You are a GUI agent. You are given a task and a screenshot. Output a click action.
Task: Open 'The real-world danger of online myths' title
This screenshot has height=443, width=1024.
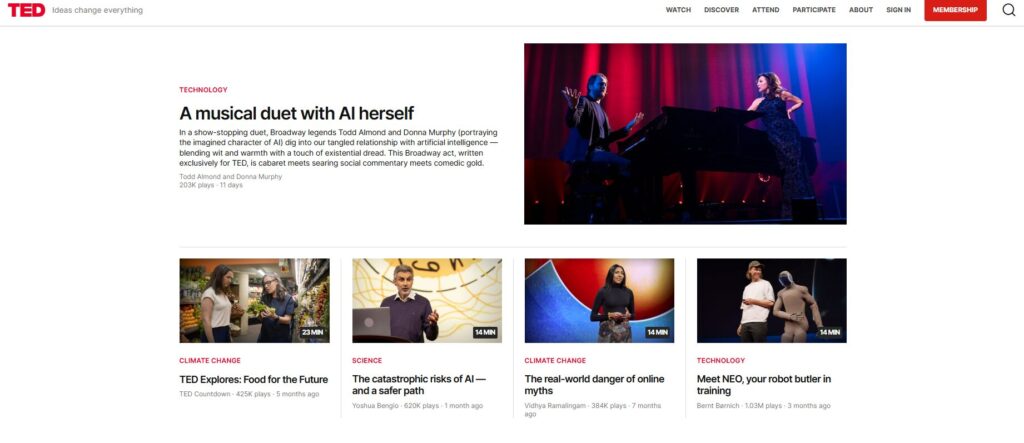[594, 385]
